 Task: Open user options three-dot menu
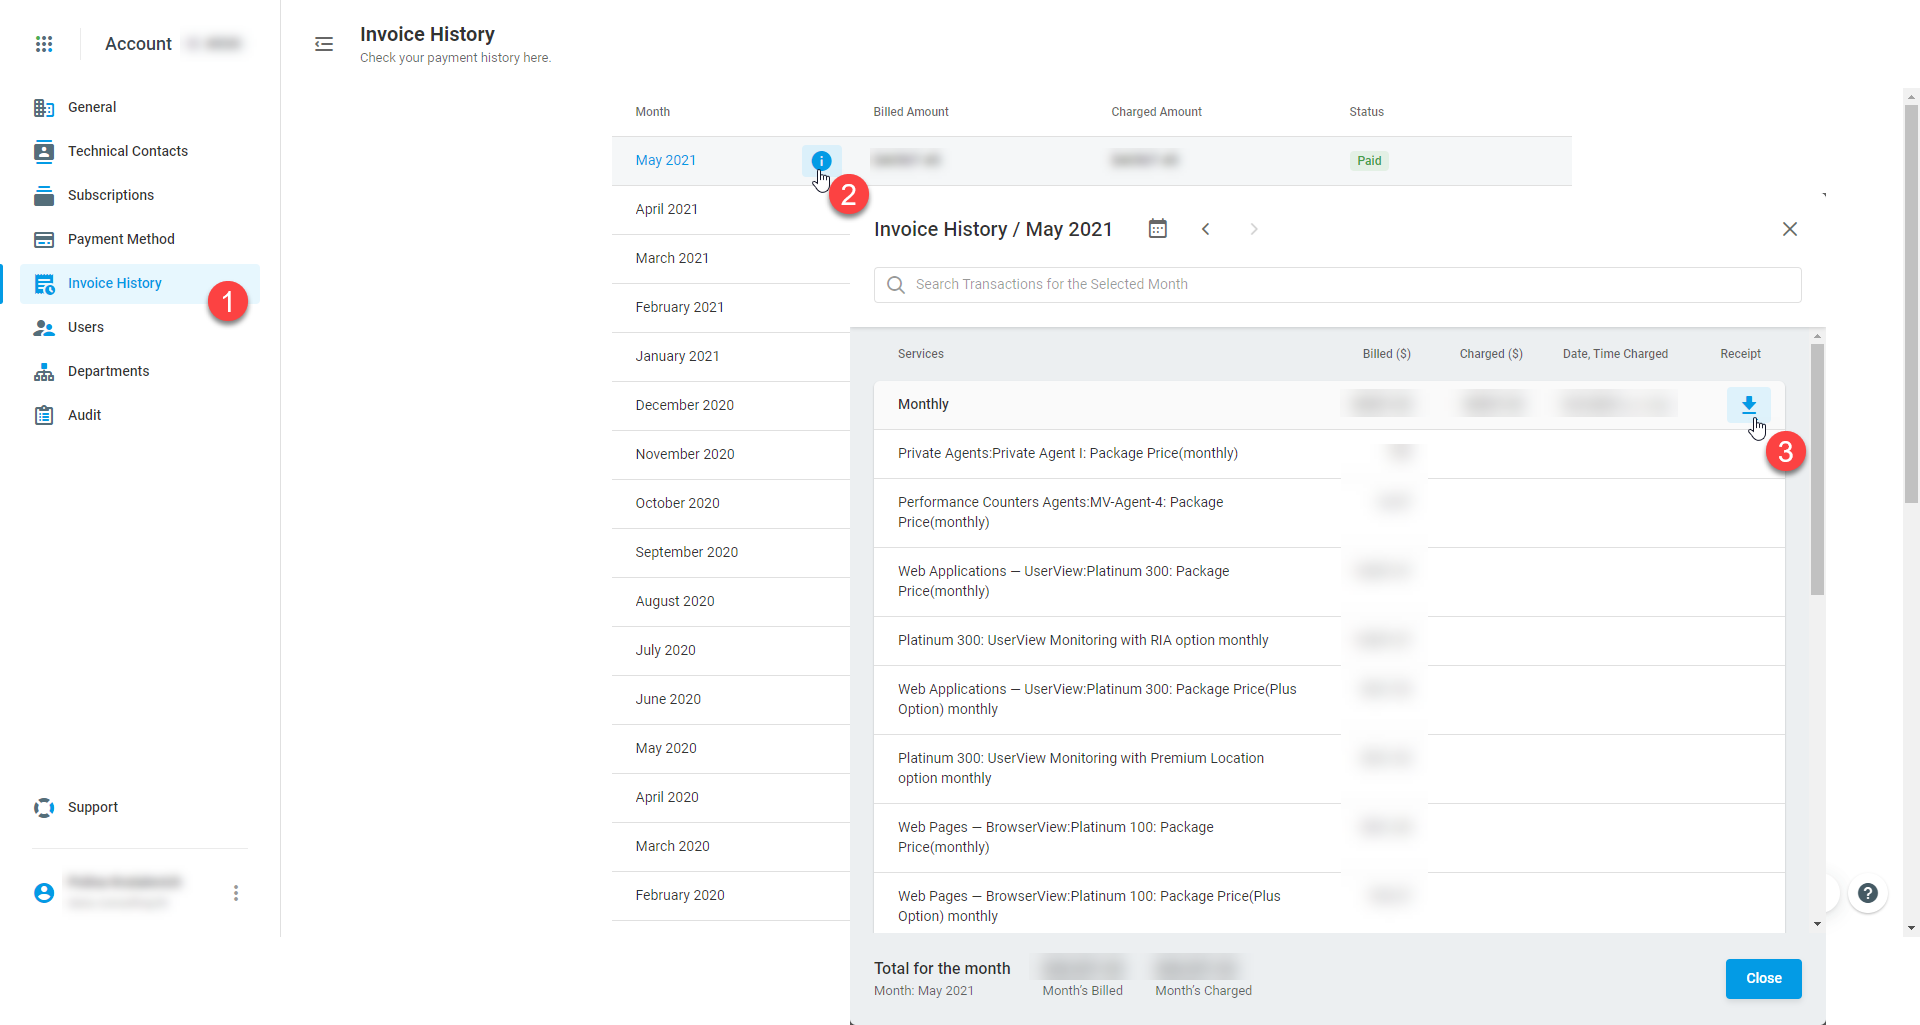236,893
